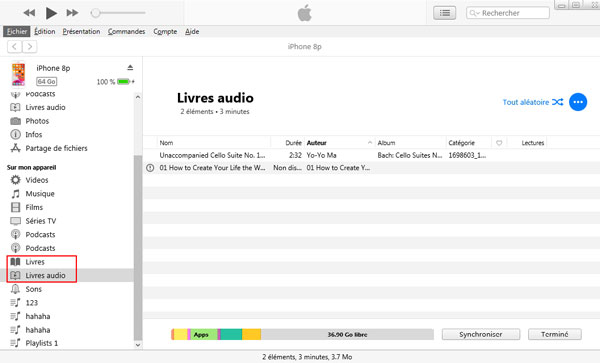Click the Partage de fichiers app icon
This screenshot has width=600, height=363.
(x=15, y=148)
